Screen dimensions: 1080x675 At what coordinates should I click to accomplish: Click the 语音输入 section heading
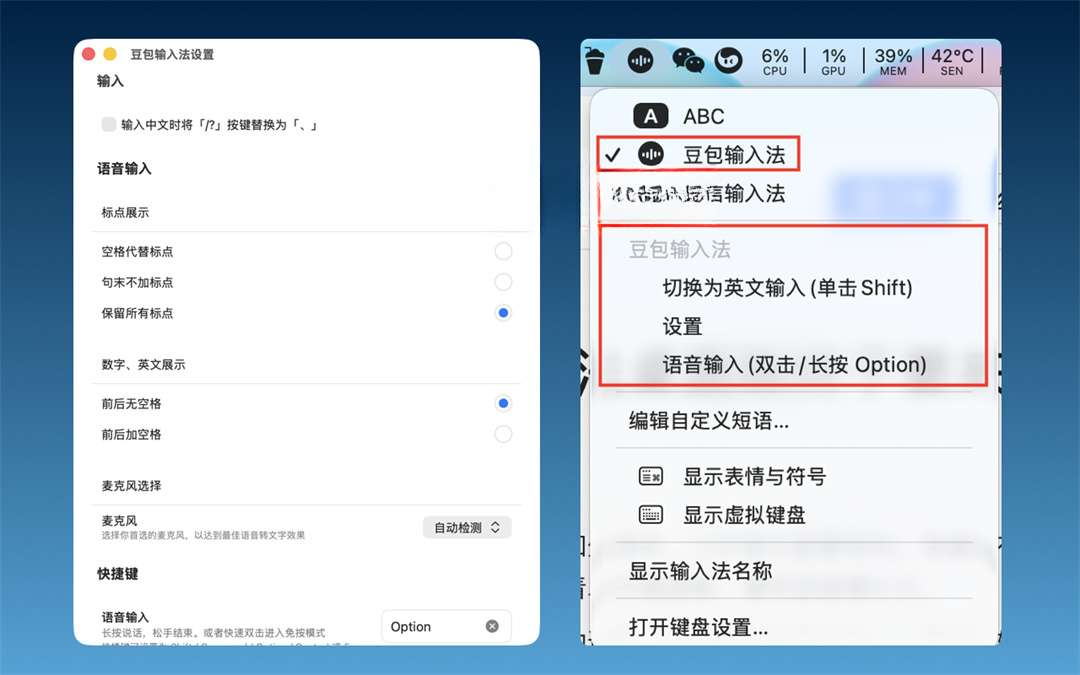[124, 169]
